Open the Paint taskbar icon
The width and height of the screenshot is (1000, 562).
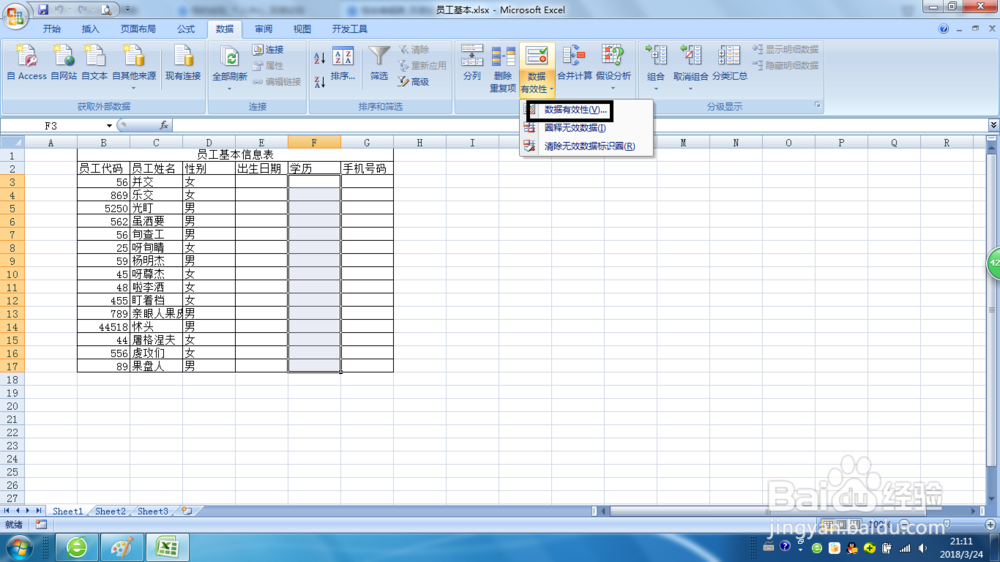121,547
